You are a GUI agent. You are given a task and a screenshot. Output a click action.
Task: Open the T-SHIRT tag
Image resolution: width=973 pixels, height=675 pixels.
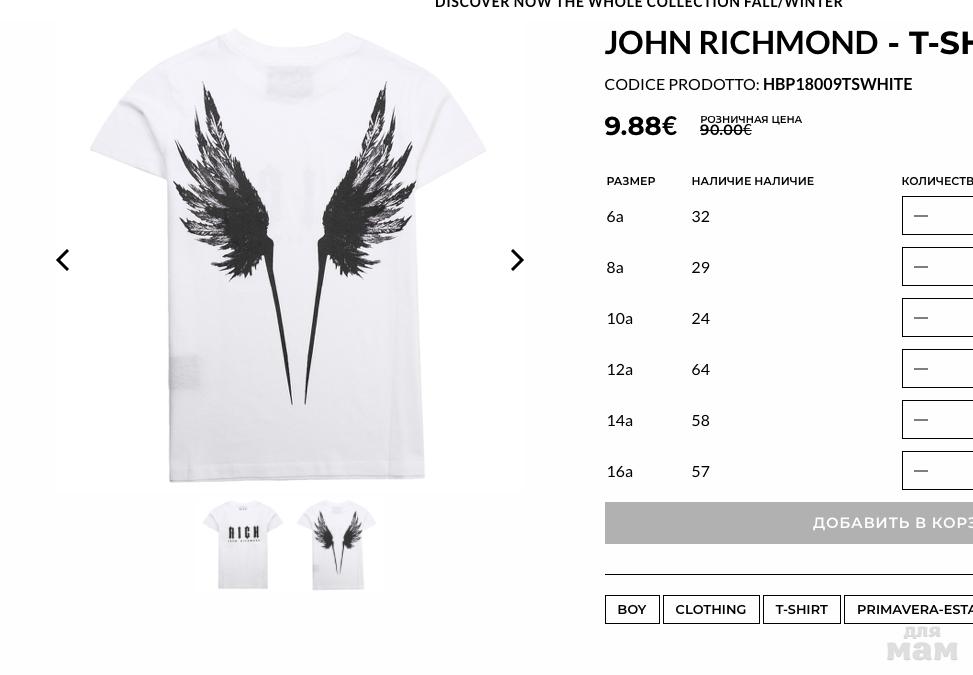[x=802, y=609]
